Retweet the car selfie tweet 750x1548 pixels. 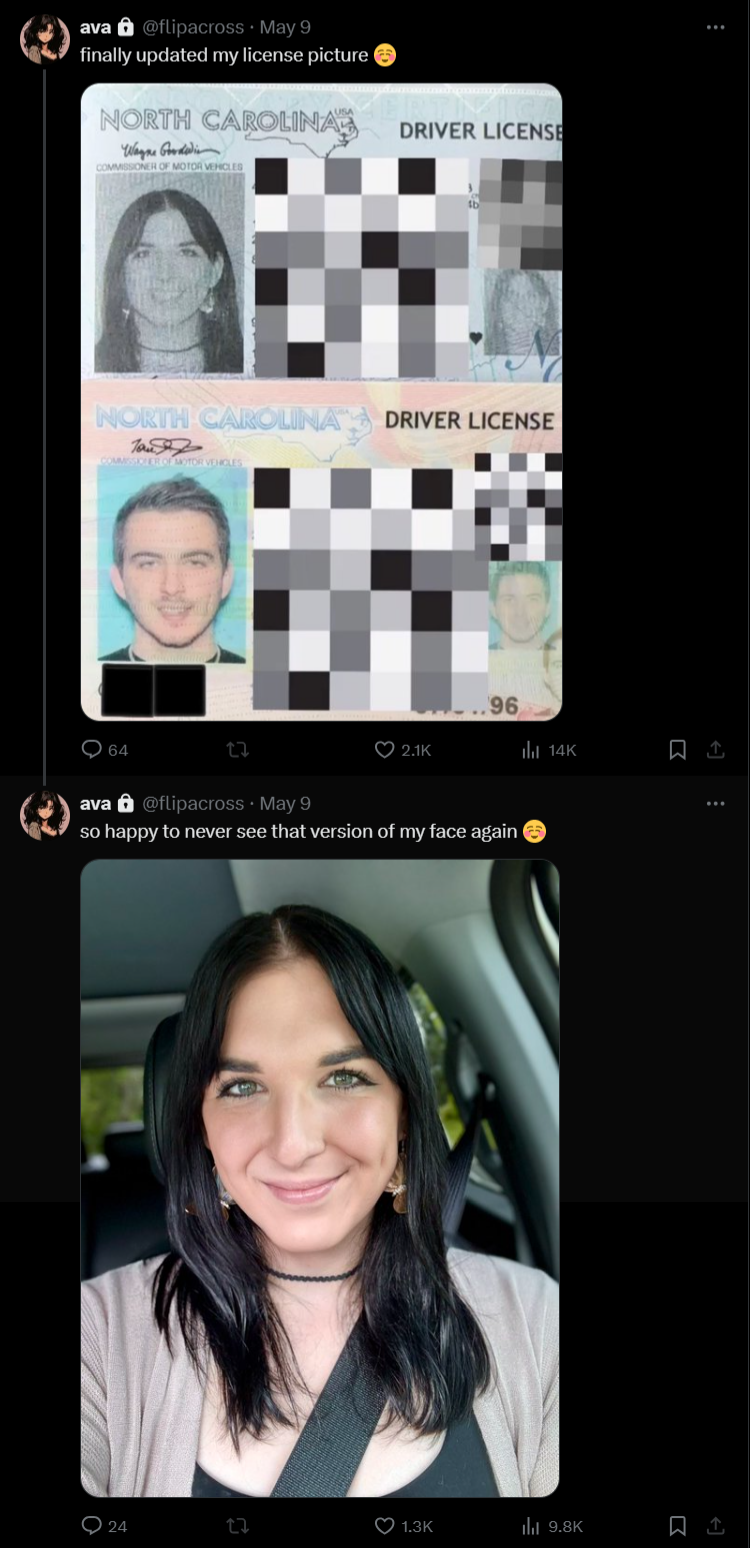pyautogui.click(x=238, y=1525)
